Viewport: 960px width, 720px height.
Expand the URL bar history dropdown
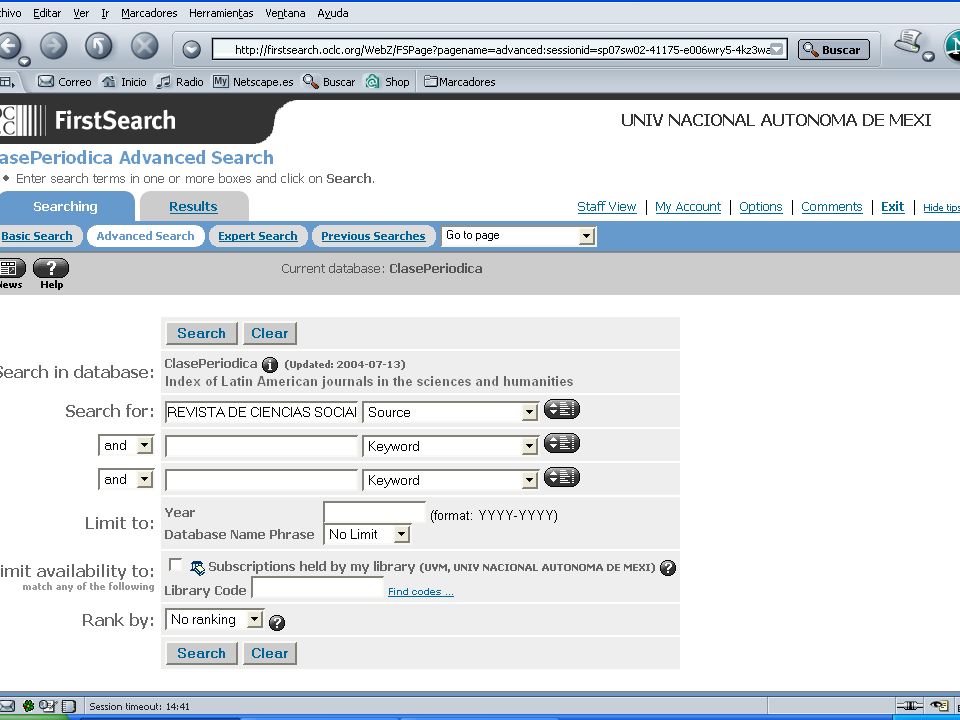click(776, 50)
